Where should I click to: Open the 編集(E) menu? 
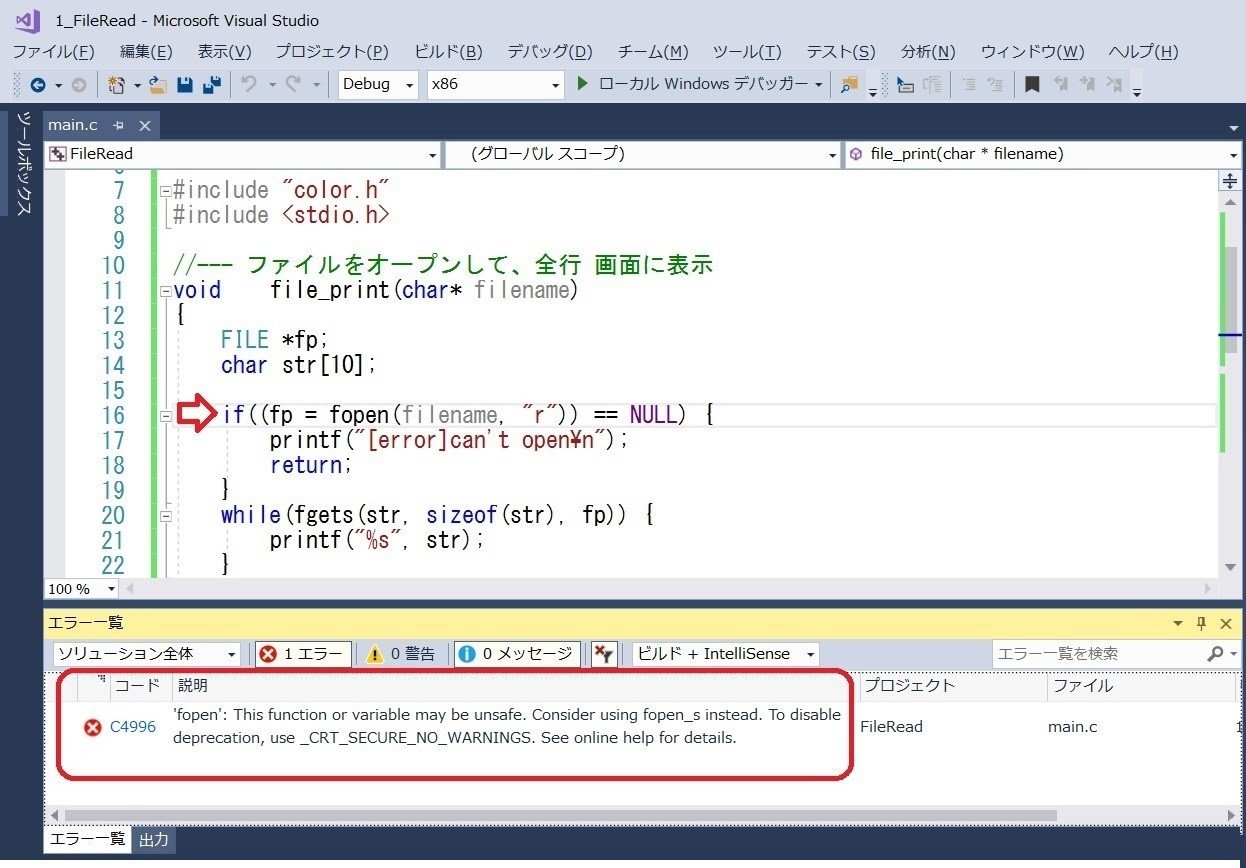(x=146, y=52)
